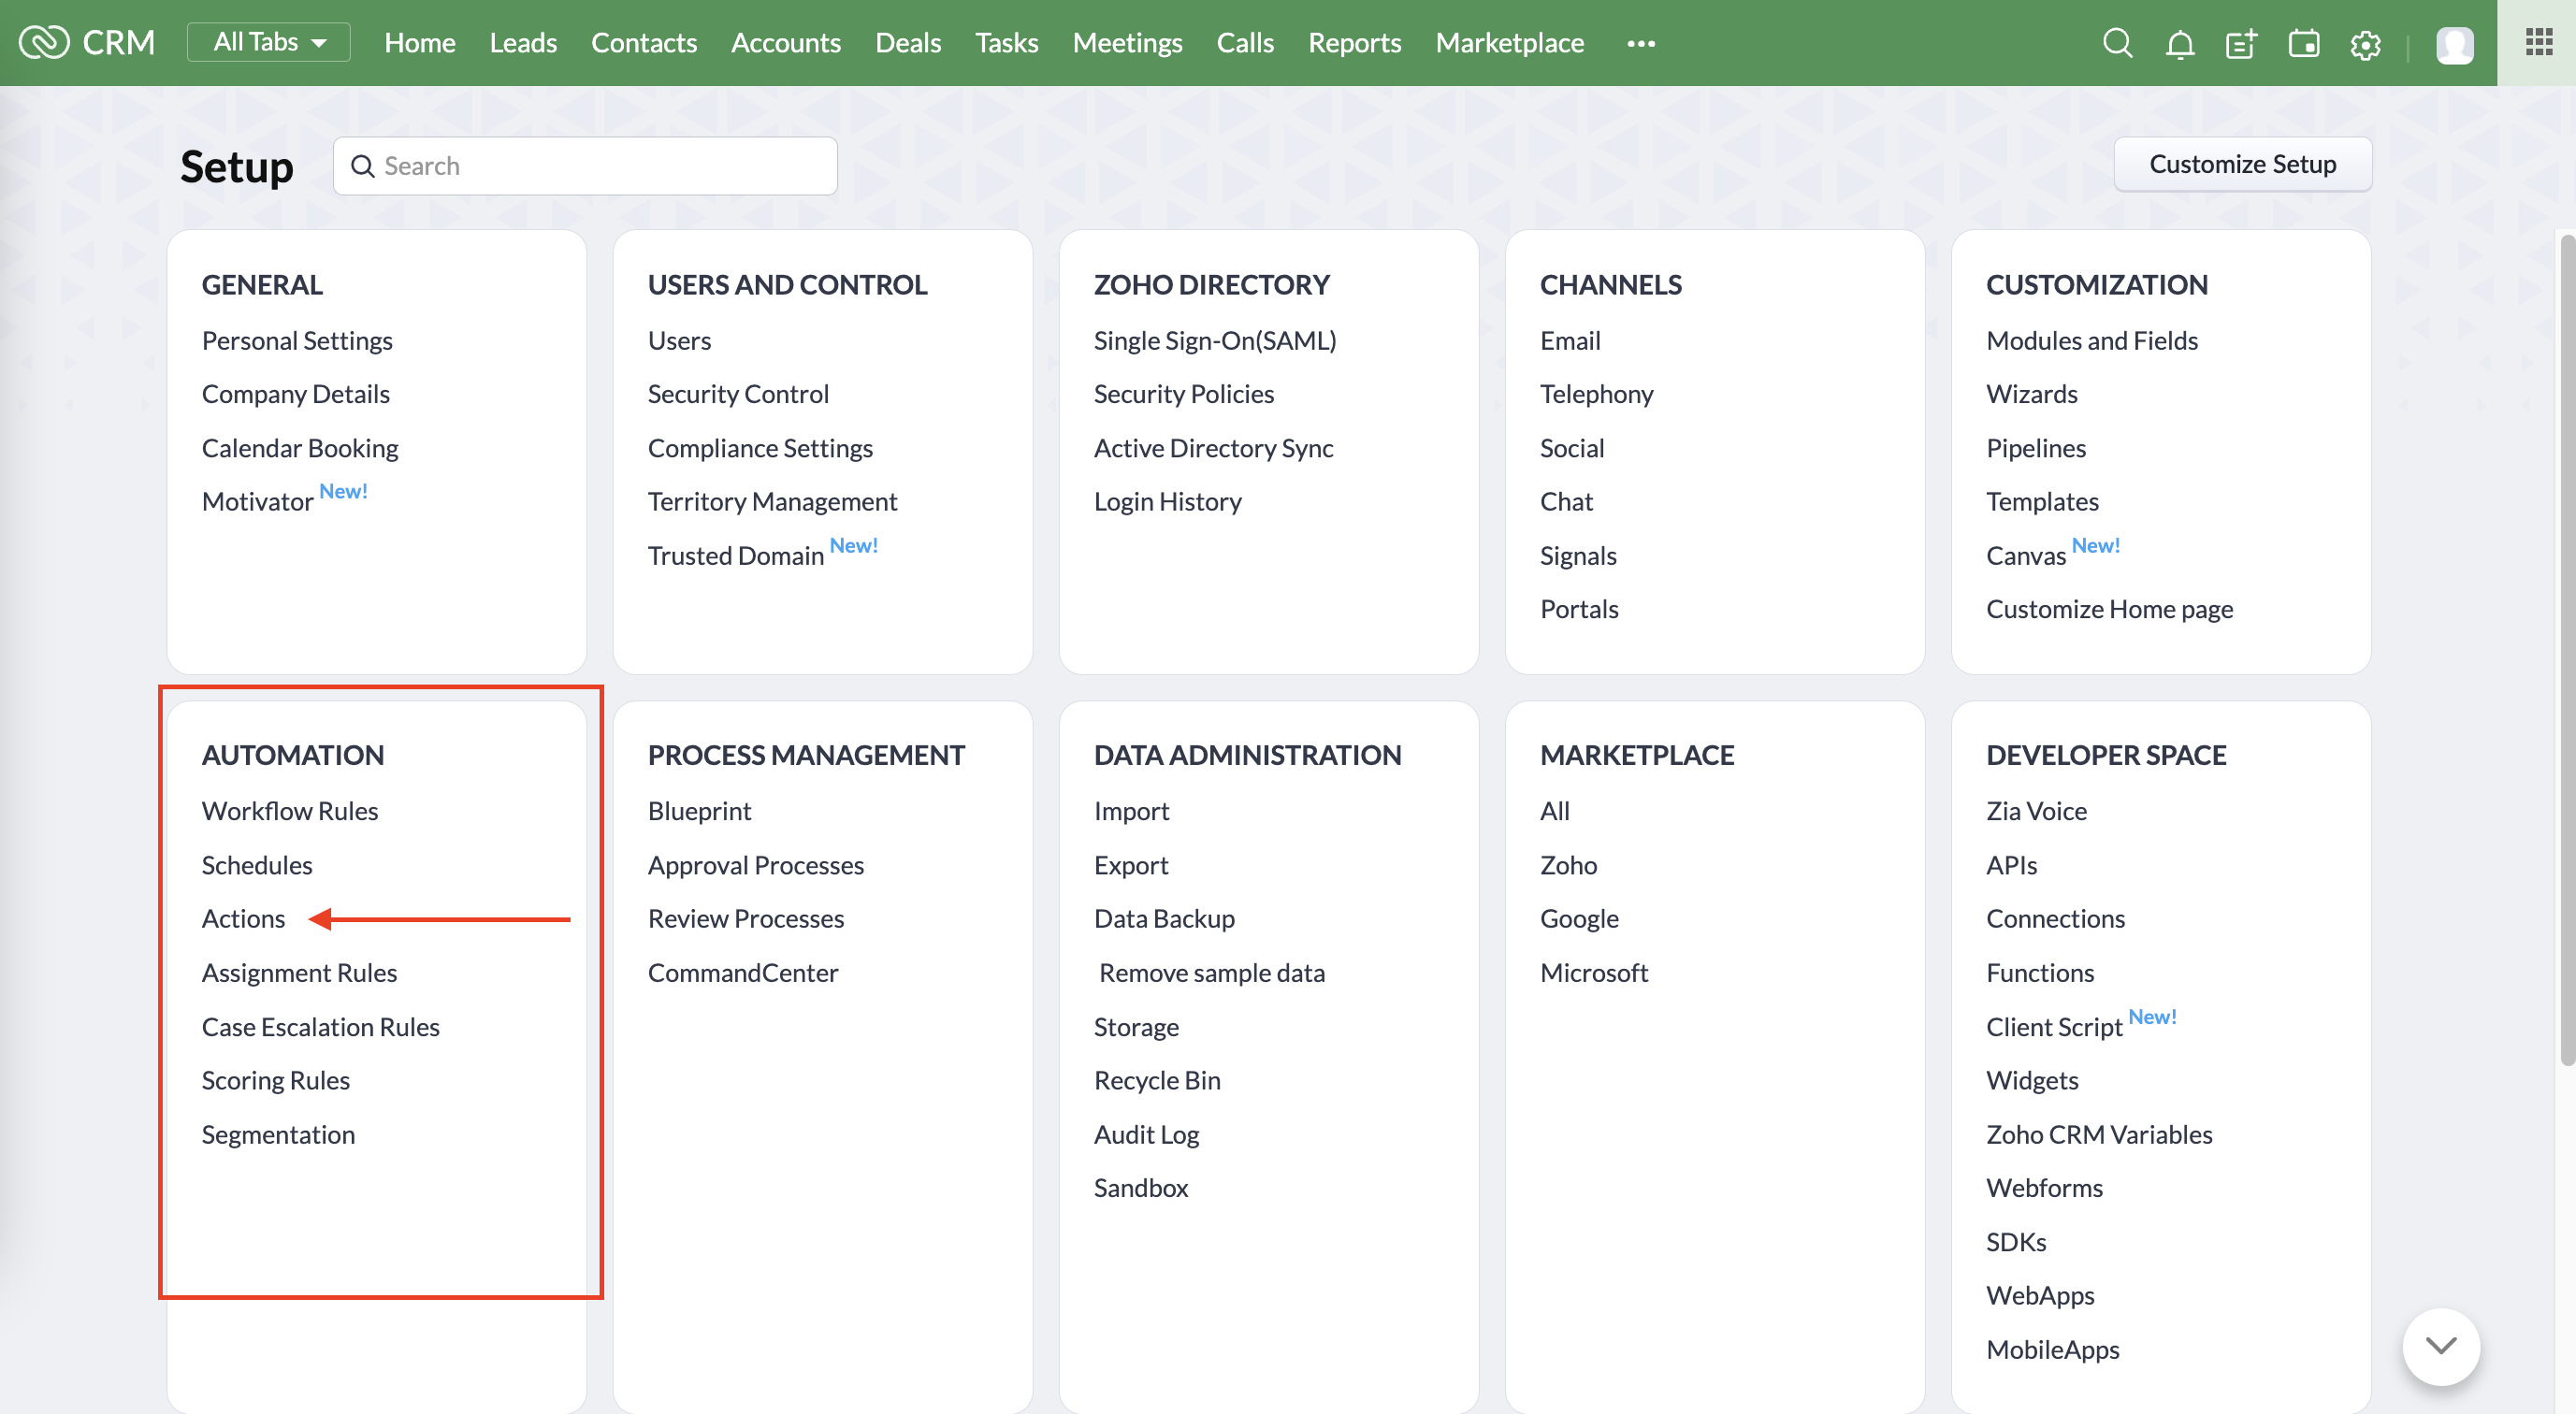Open the Contacts tab
Screen dimensions: 2576x1414
[644, 43]
